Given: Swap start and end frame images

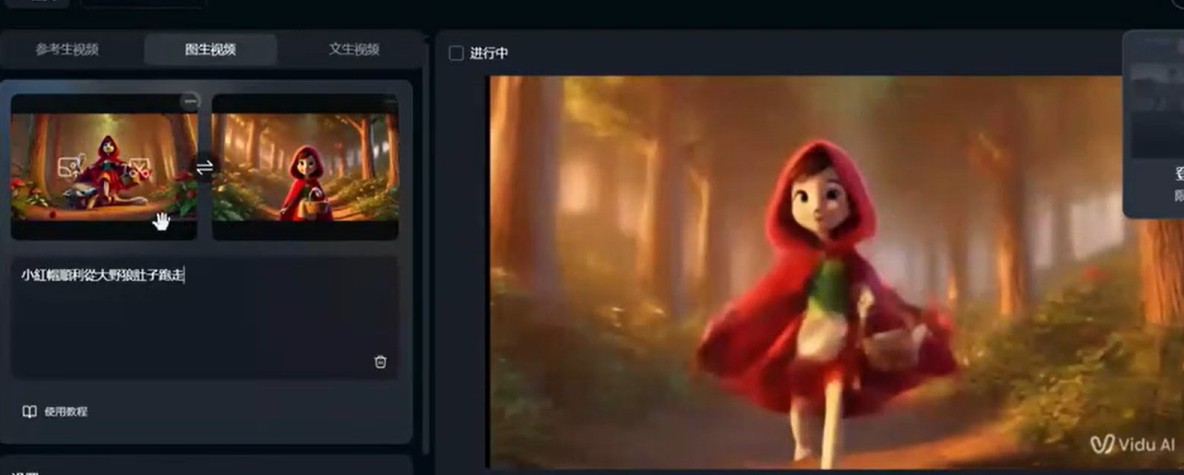Looking at the screenshot, I should click(x=205, y=168).
